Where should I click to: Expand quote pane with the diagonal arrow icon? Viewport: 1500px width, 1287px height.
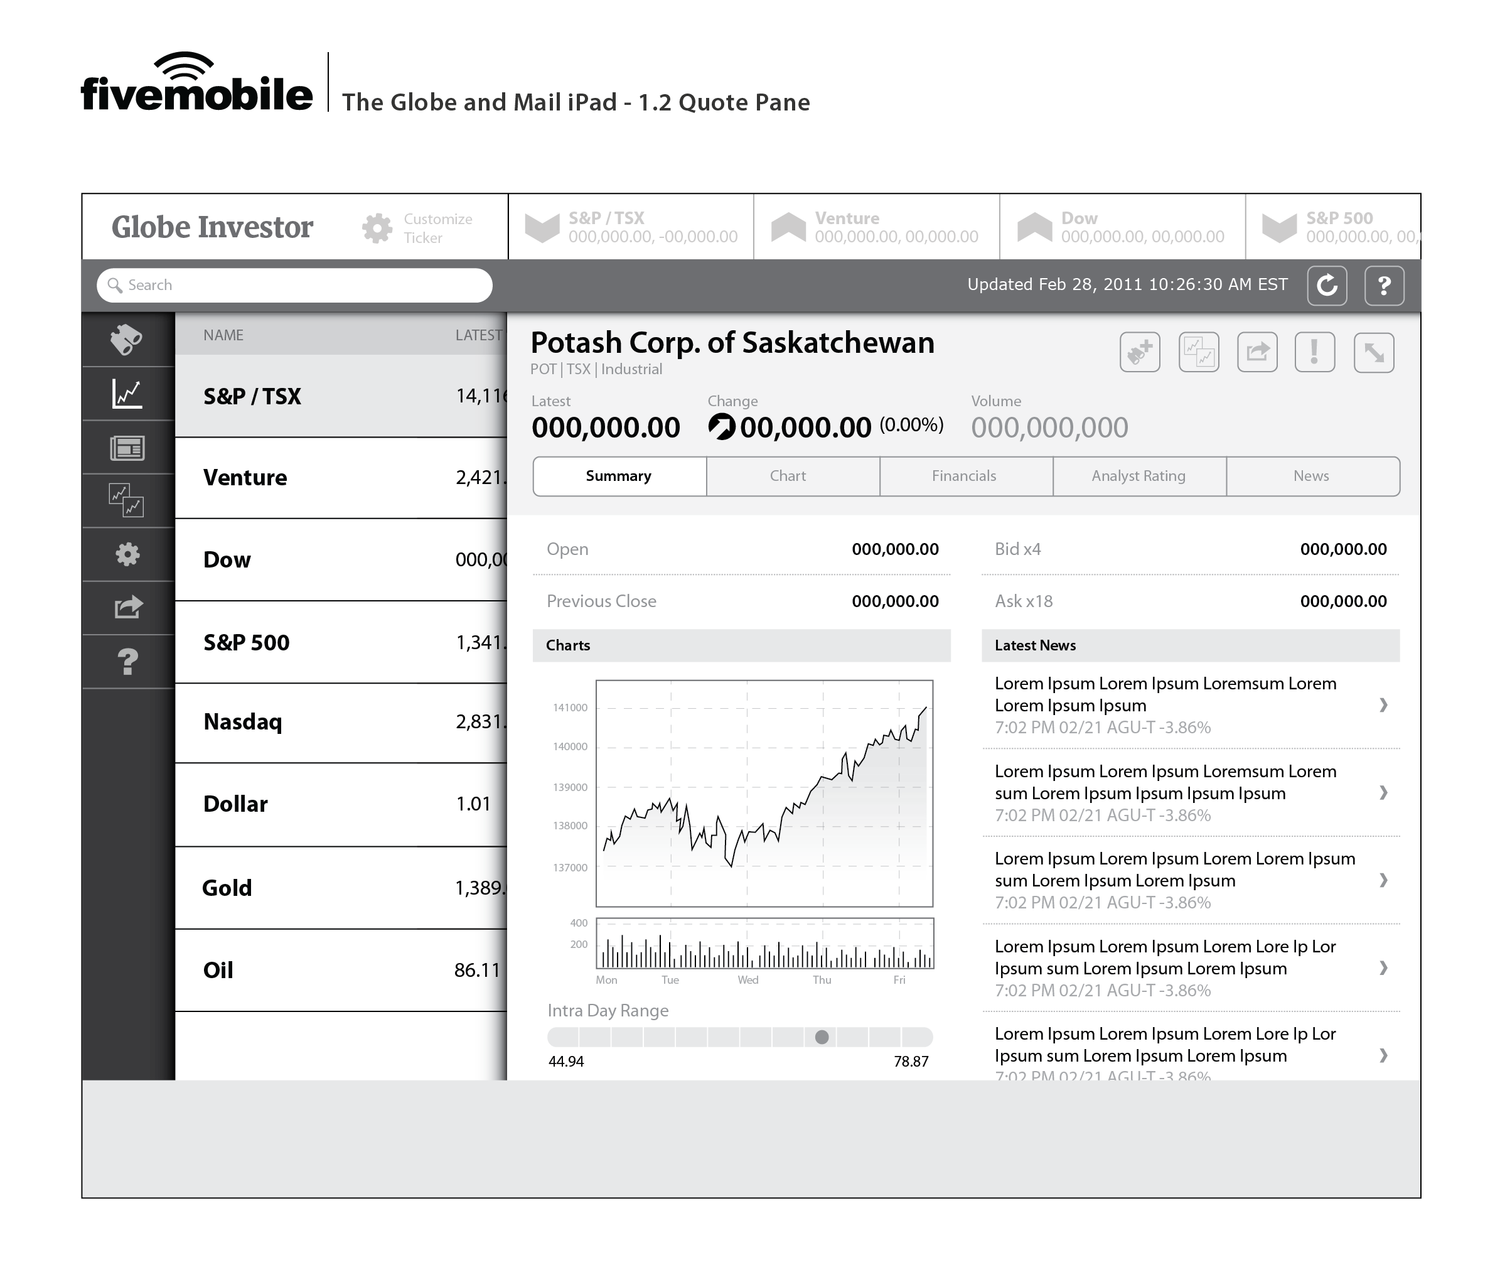(1374, 352)
